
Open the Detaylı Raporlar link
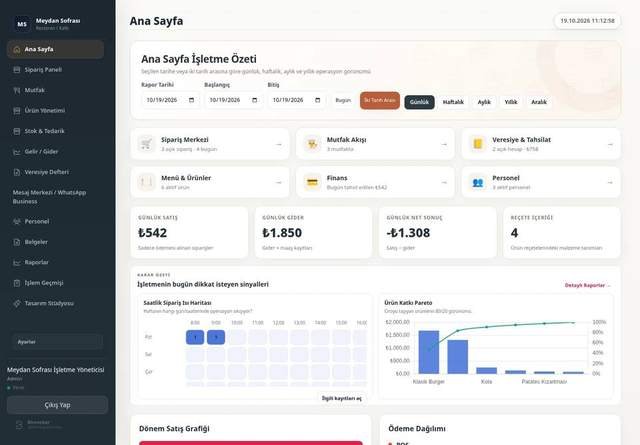[x=587, y=285]
